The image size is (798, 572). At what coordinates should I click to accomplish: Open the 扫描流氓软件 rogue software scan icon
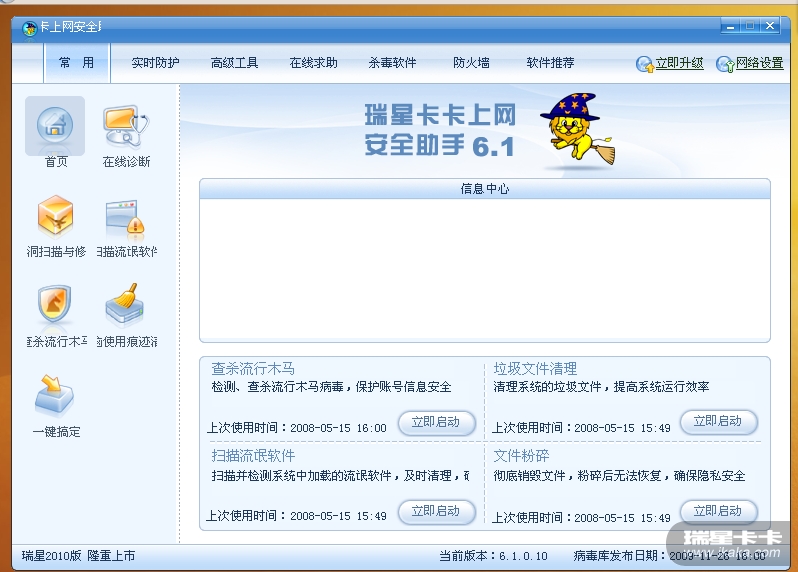[x=126, y=218]
